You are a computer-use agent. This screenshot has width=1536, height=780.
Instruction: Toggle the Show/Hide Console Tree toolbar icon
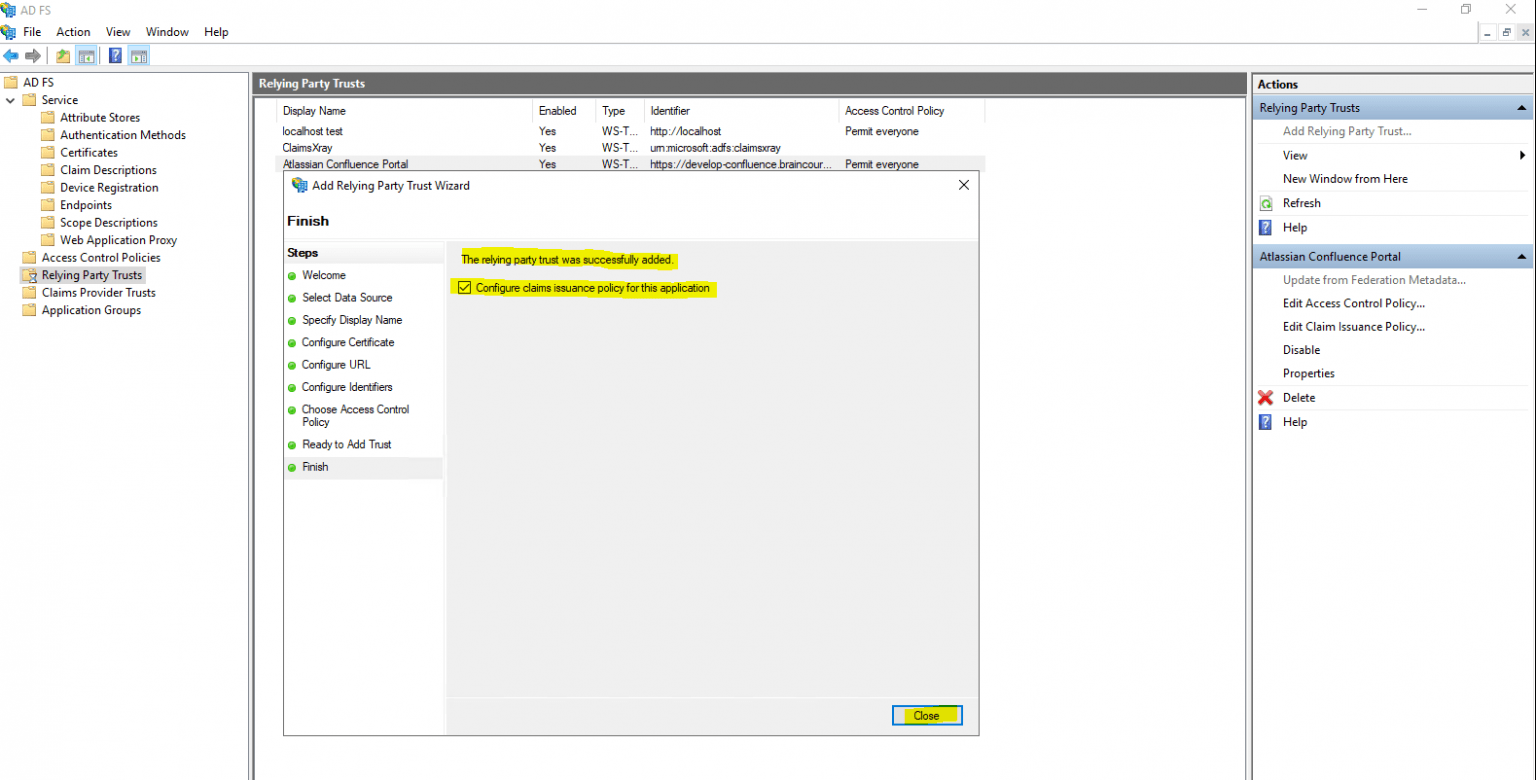coord(87,55)
